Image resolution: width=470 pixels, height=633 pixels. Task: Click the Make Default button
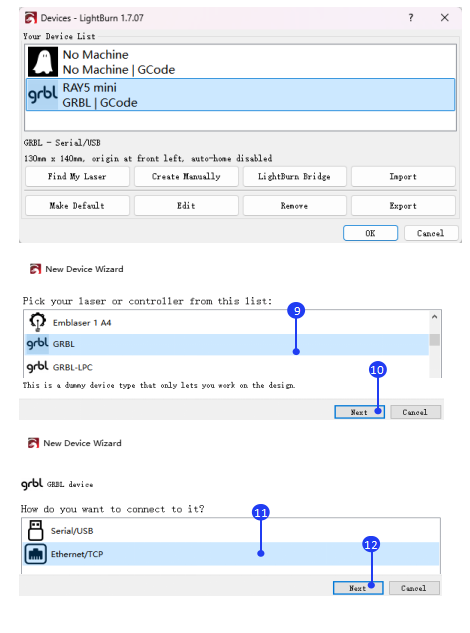point(77,205)
